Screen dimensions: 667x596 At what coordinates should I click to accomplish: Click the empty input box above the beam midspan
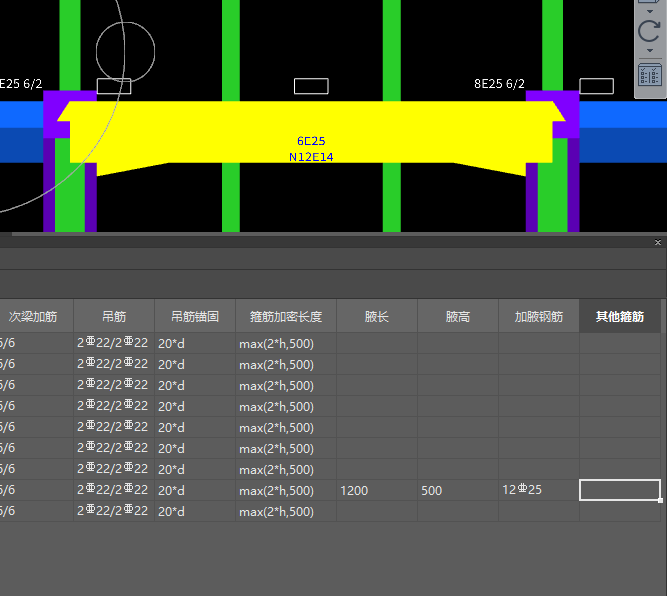[311, 86]
